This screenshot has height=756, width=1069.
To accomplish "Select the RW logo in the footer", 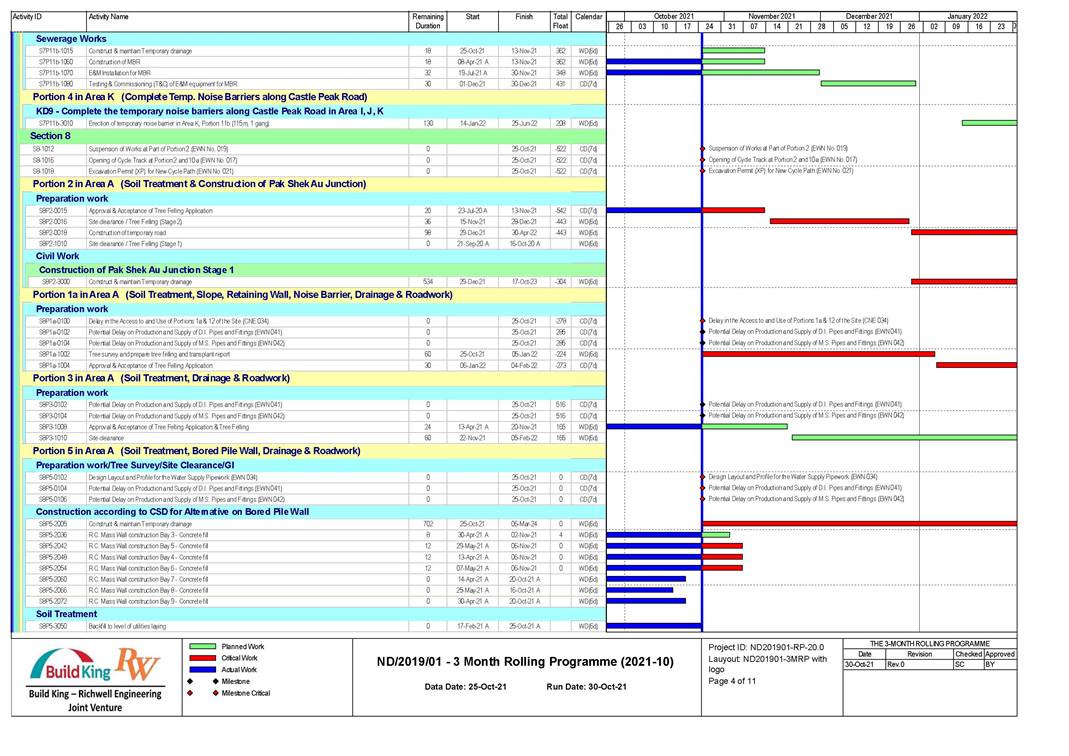I will tap(137, 664).
